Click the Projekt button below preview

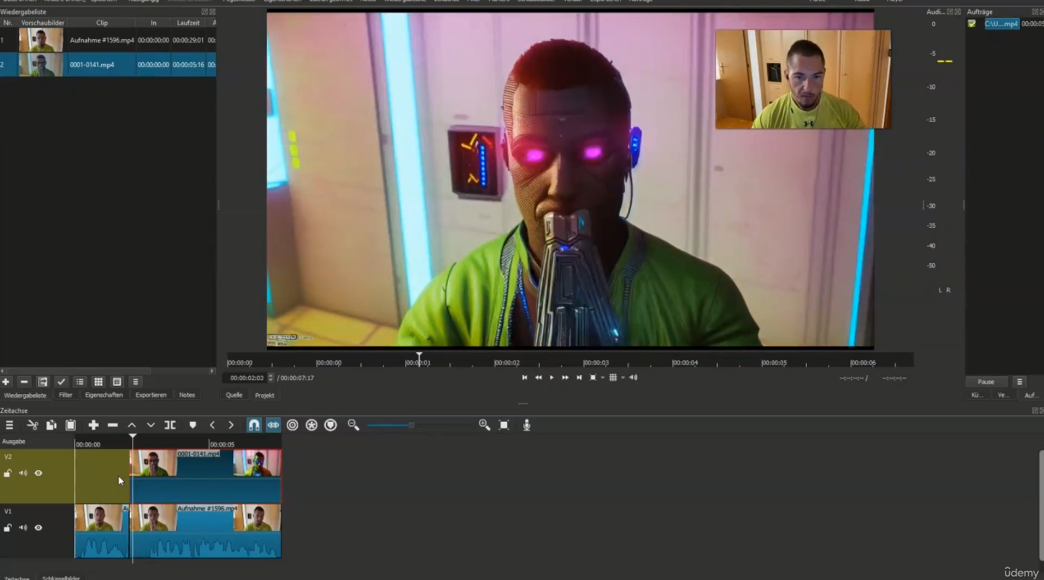pos(264,395)
